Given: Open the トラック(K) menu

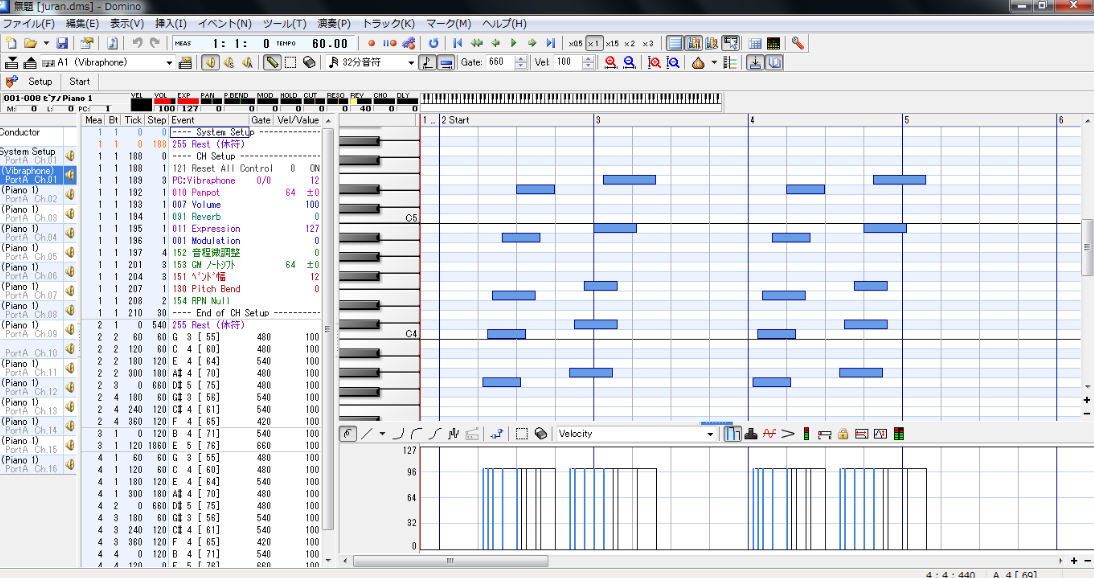Looking at the screenshot, I should click(x=388, y=23).
